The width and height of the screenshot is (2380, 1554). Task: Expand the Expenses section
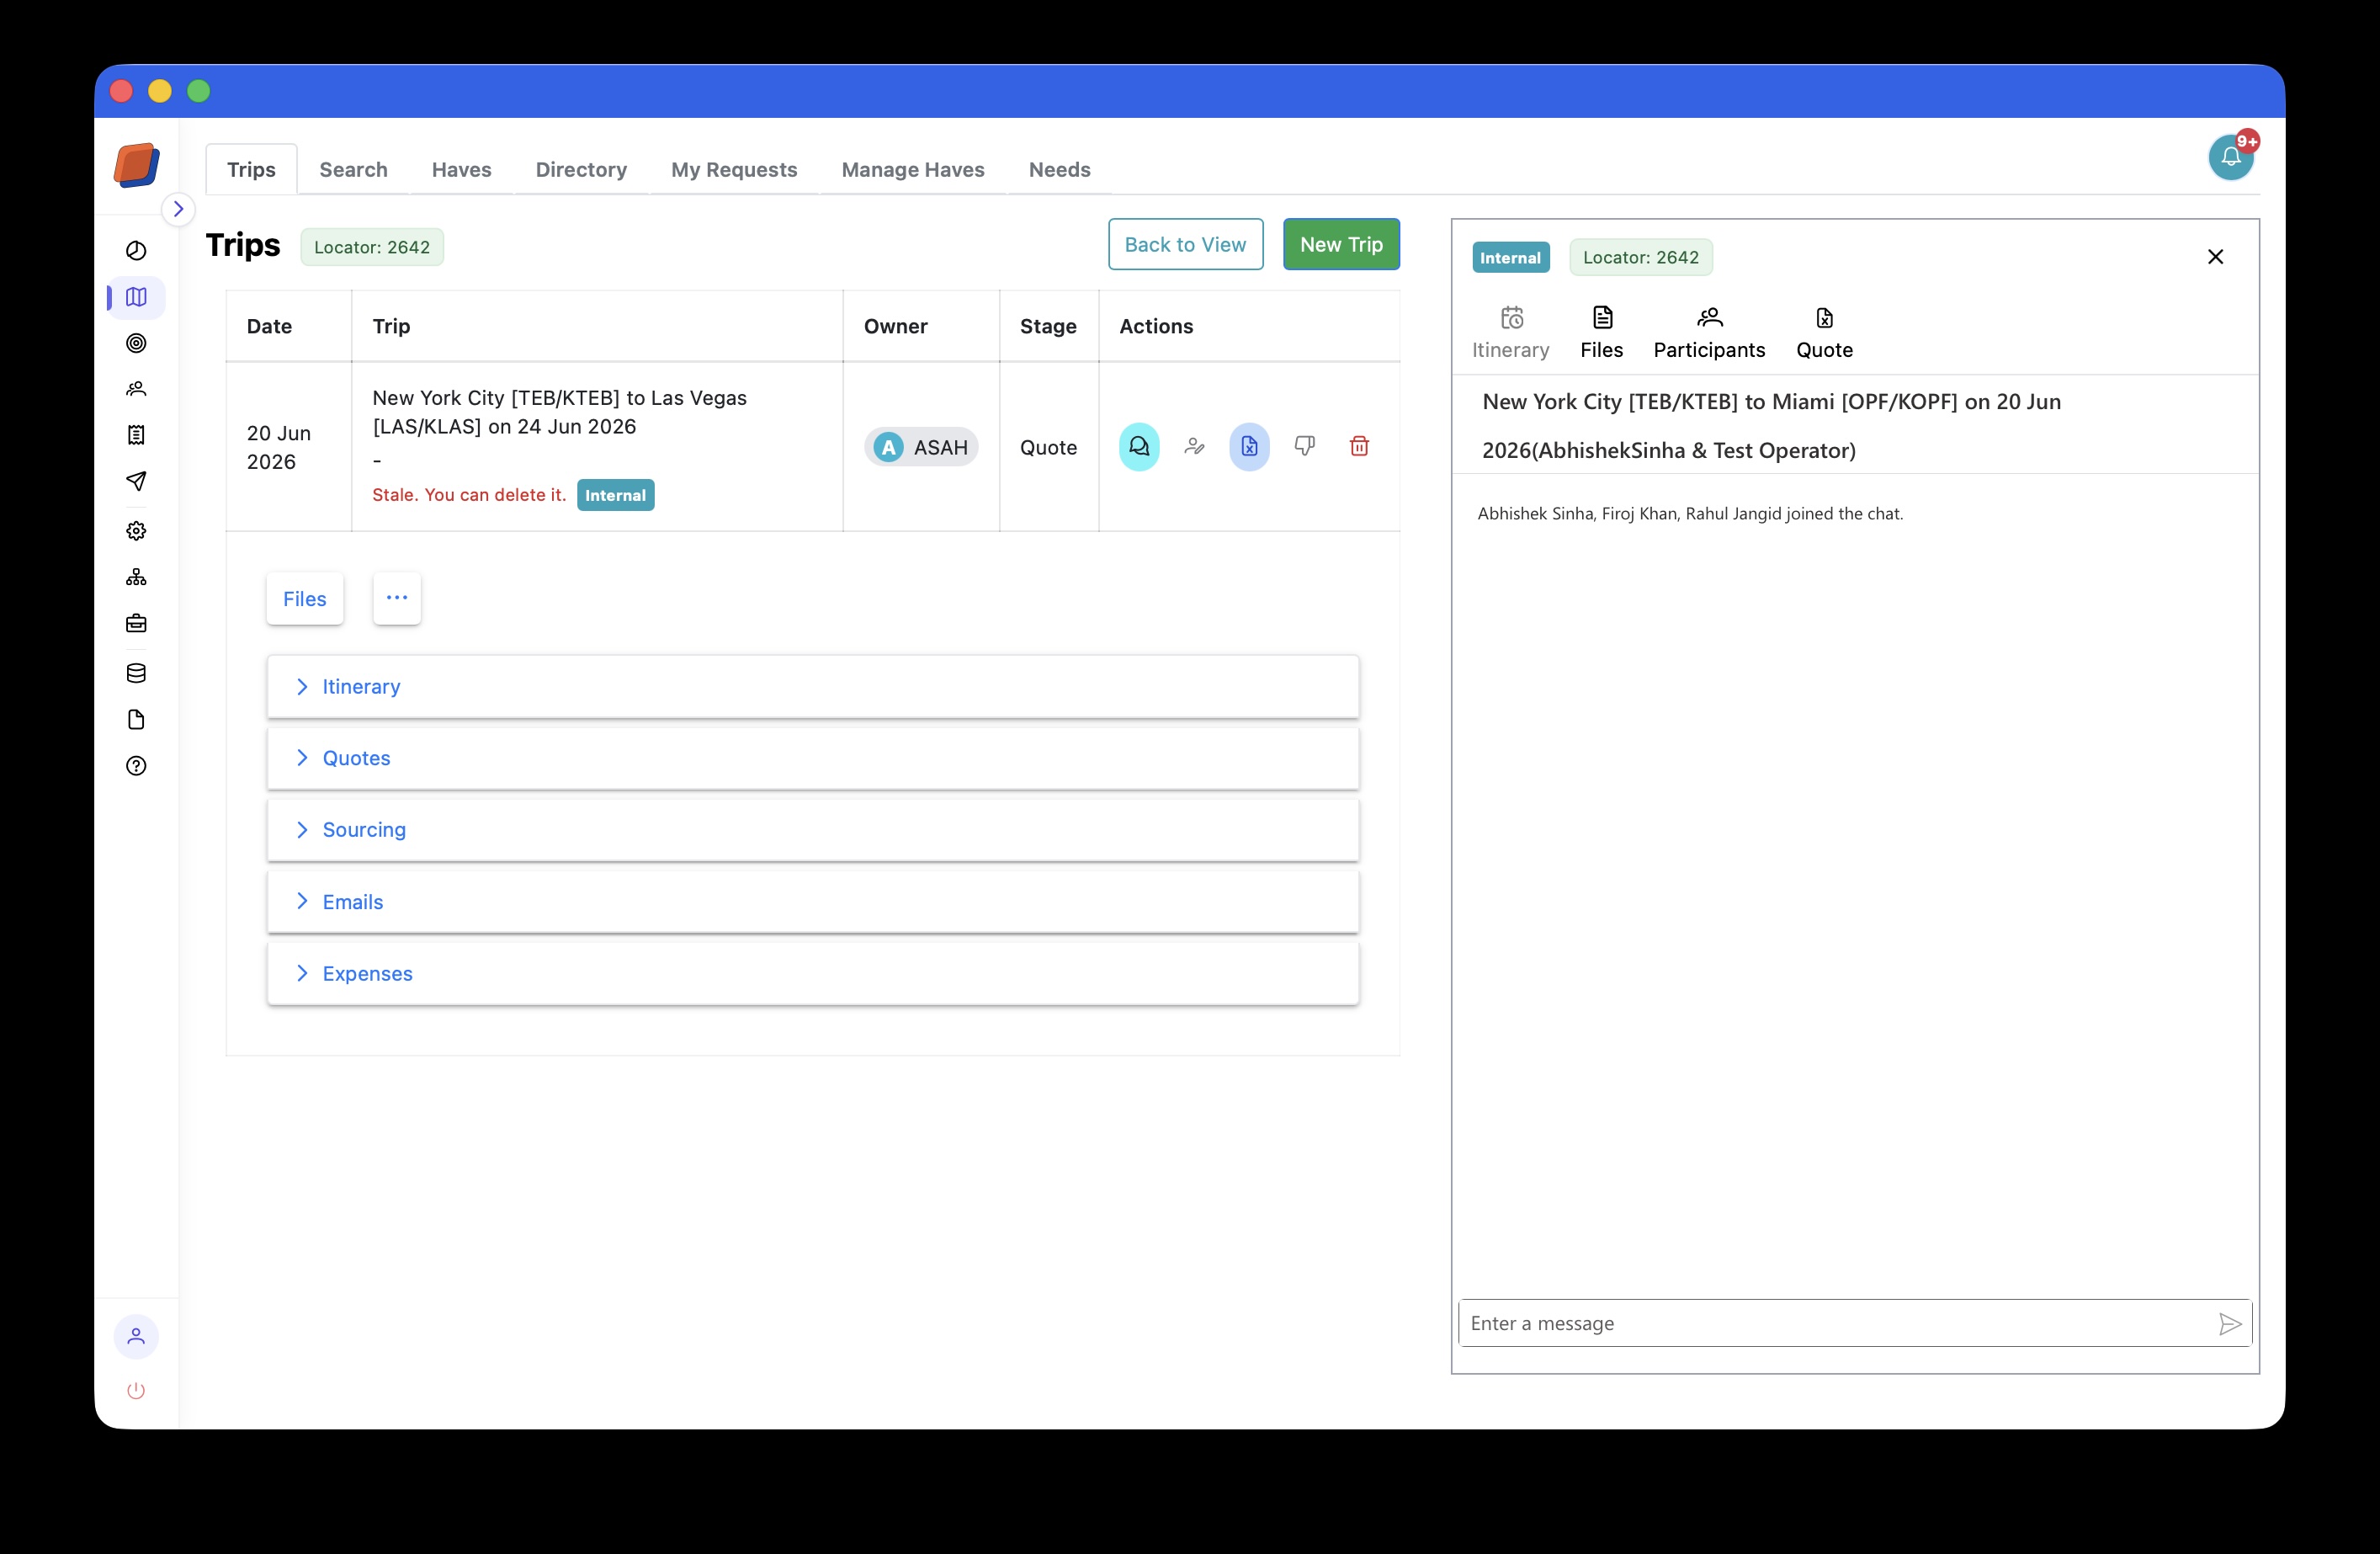812,974
